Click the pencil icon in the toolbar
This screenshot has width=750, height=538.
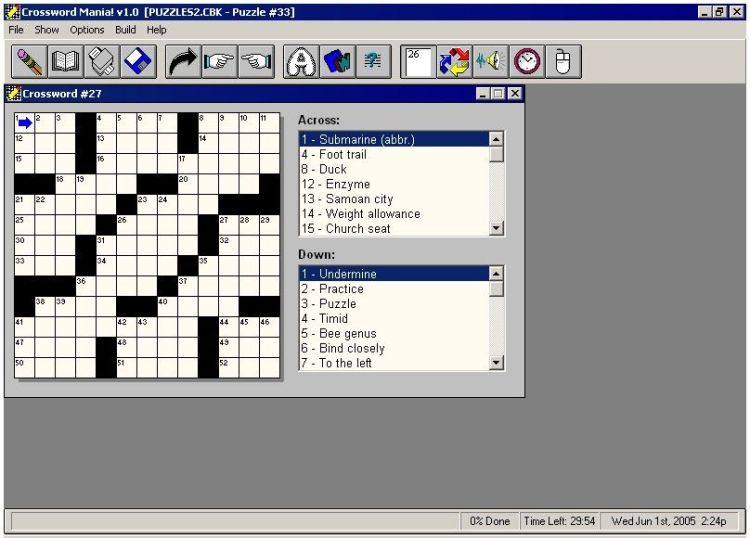click(x=29, y=62)
